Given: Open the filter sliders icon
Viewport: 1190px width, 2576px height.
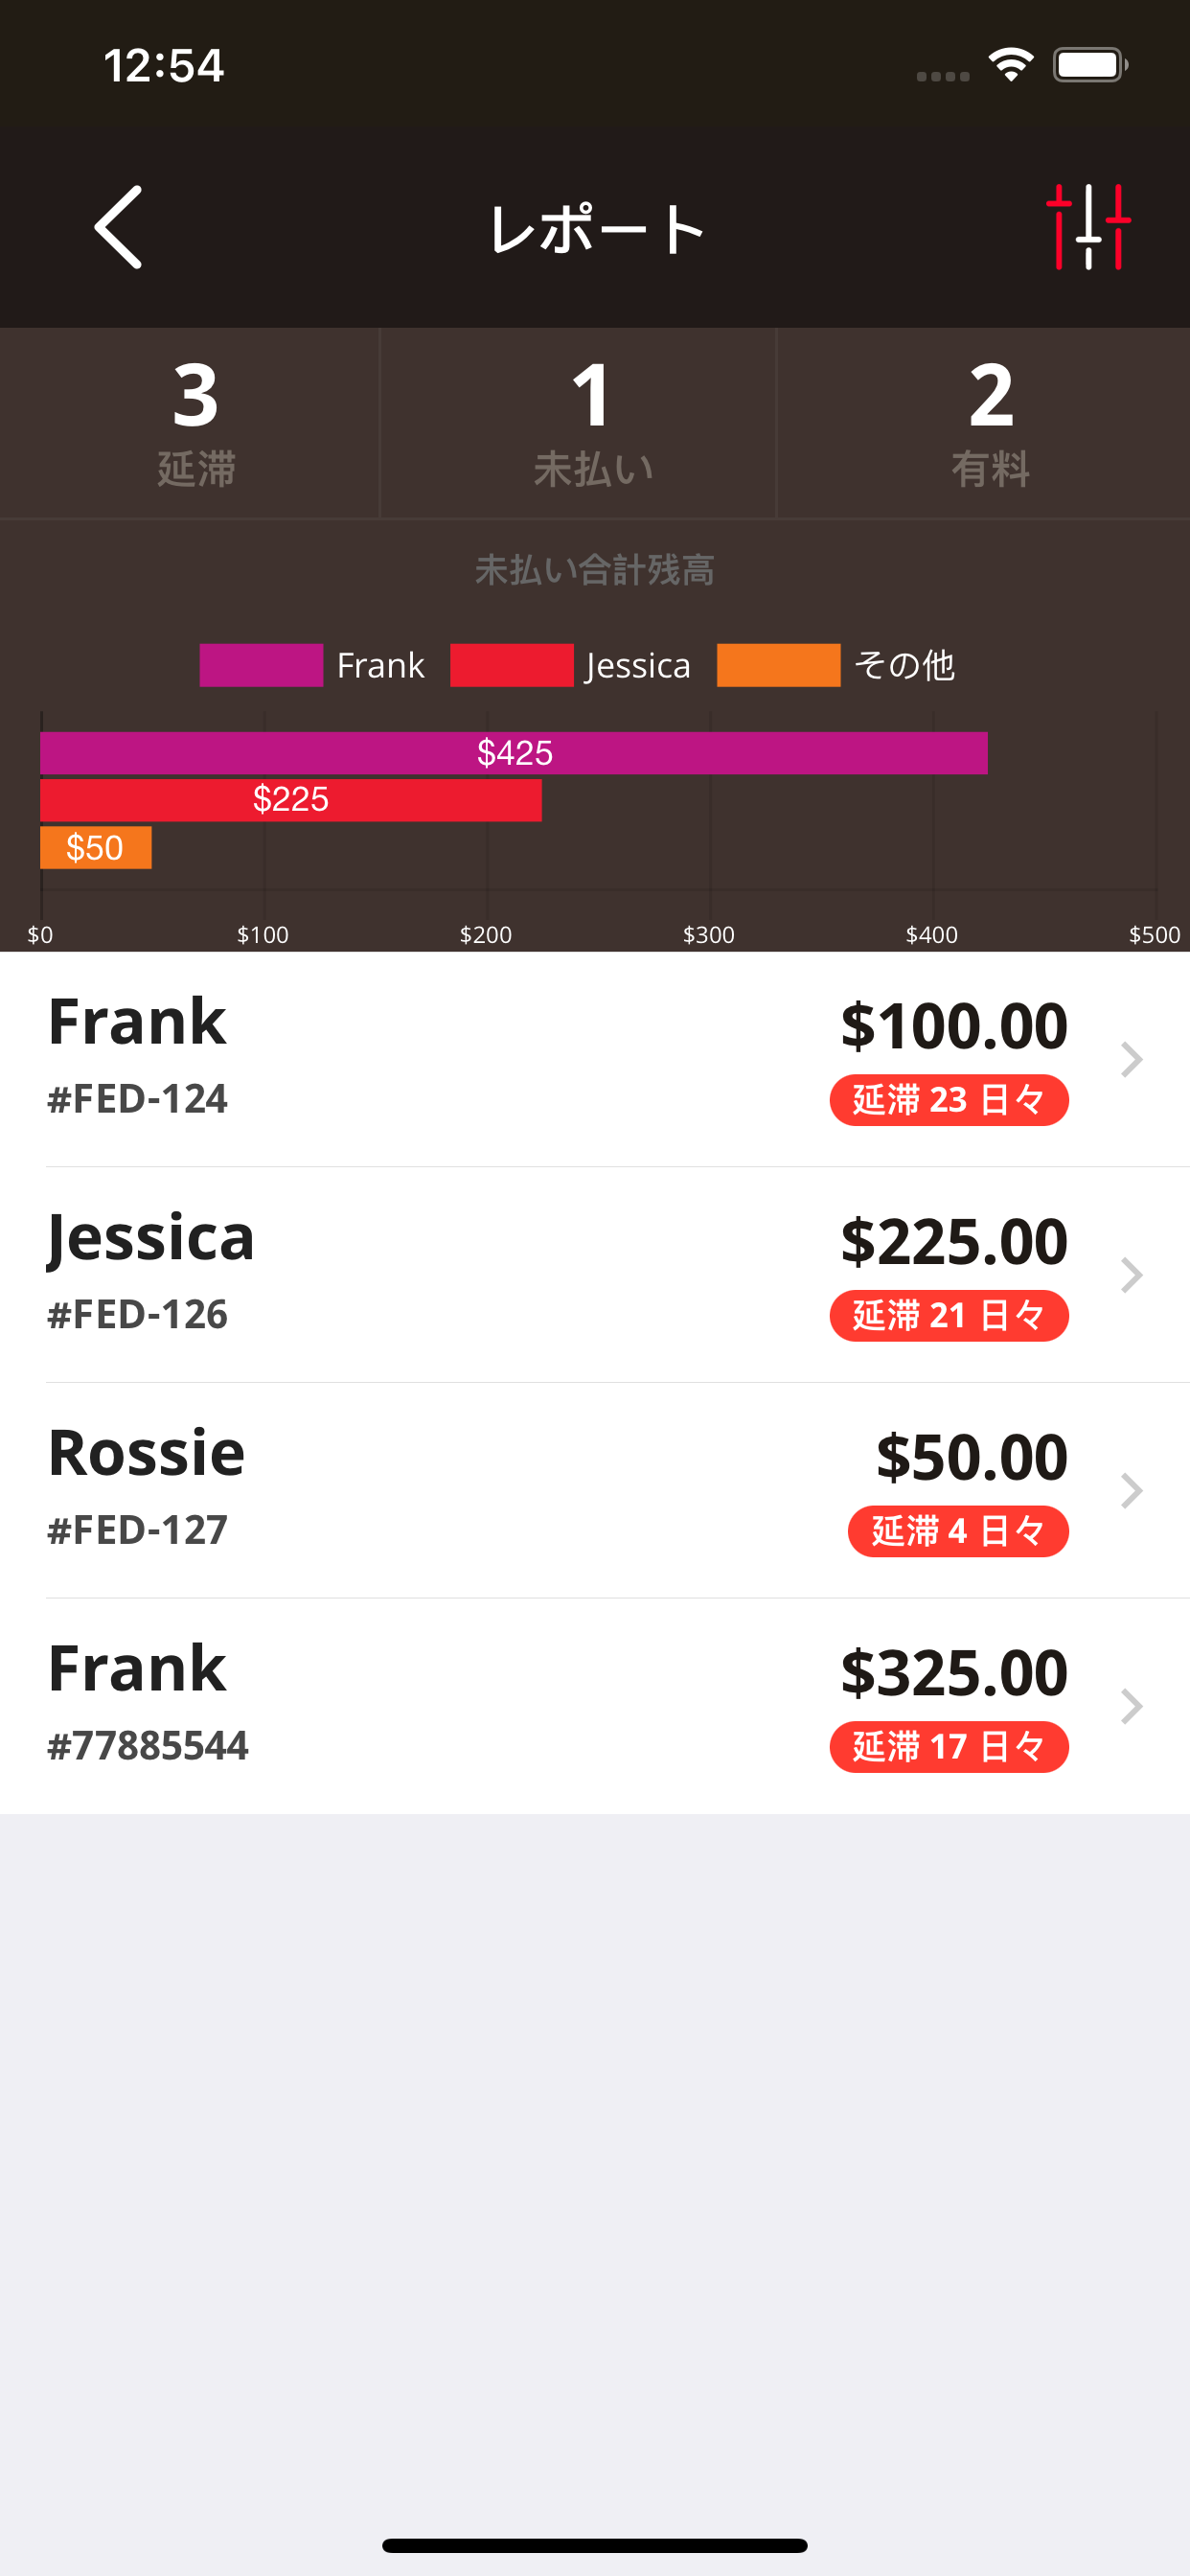Looking at the screenshot, I should [1088, 227].
